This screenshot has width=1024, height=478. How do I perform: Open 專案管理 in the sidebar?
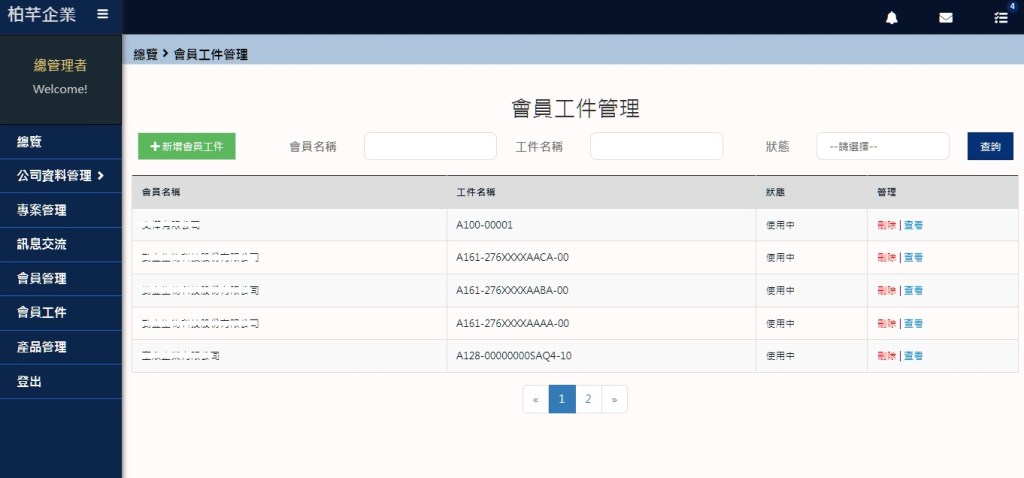point(42,210)
